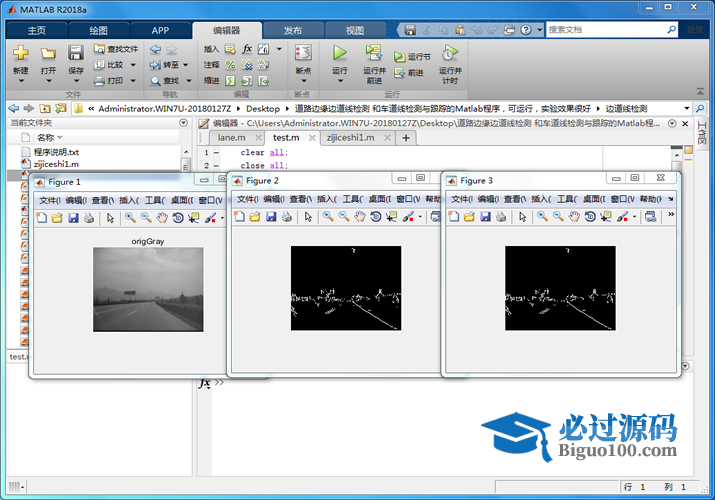Viewport: 715px width, 500px height.
Task: Click Rotate 3D tool in Figure 3
Action: (x=590, y=217)
